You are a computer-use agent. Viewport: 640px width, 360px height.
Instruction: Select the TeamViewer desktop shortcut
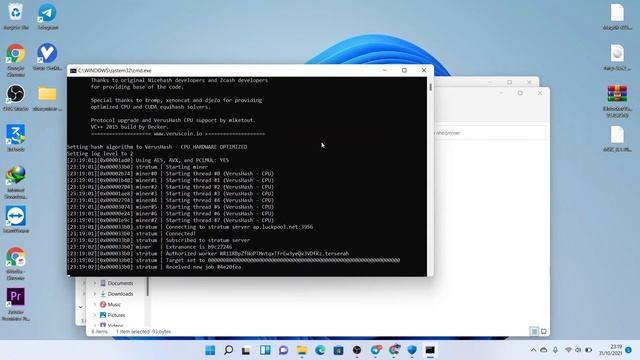click(16, 217)
